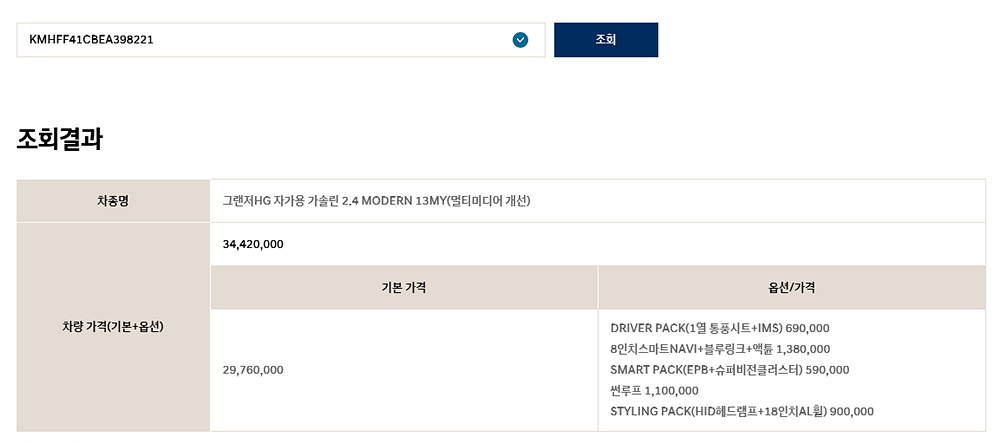Click the 조회결과 heading

[59, 139]
